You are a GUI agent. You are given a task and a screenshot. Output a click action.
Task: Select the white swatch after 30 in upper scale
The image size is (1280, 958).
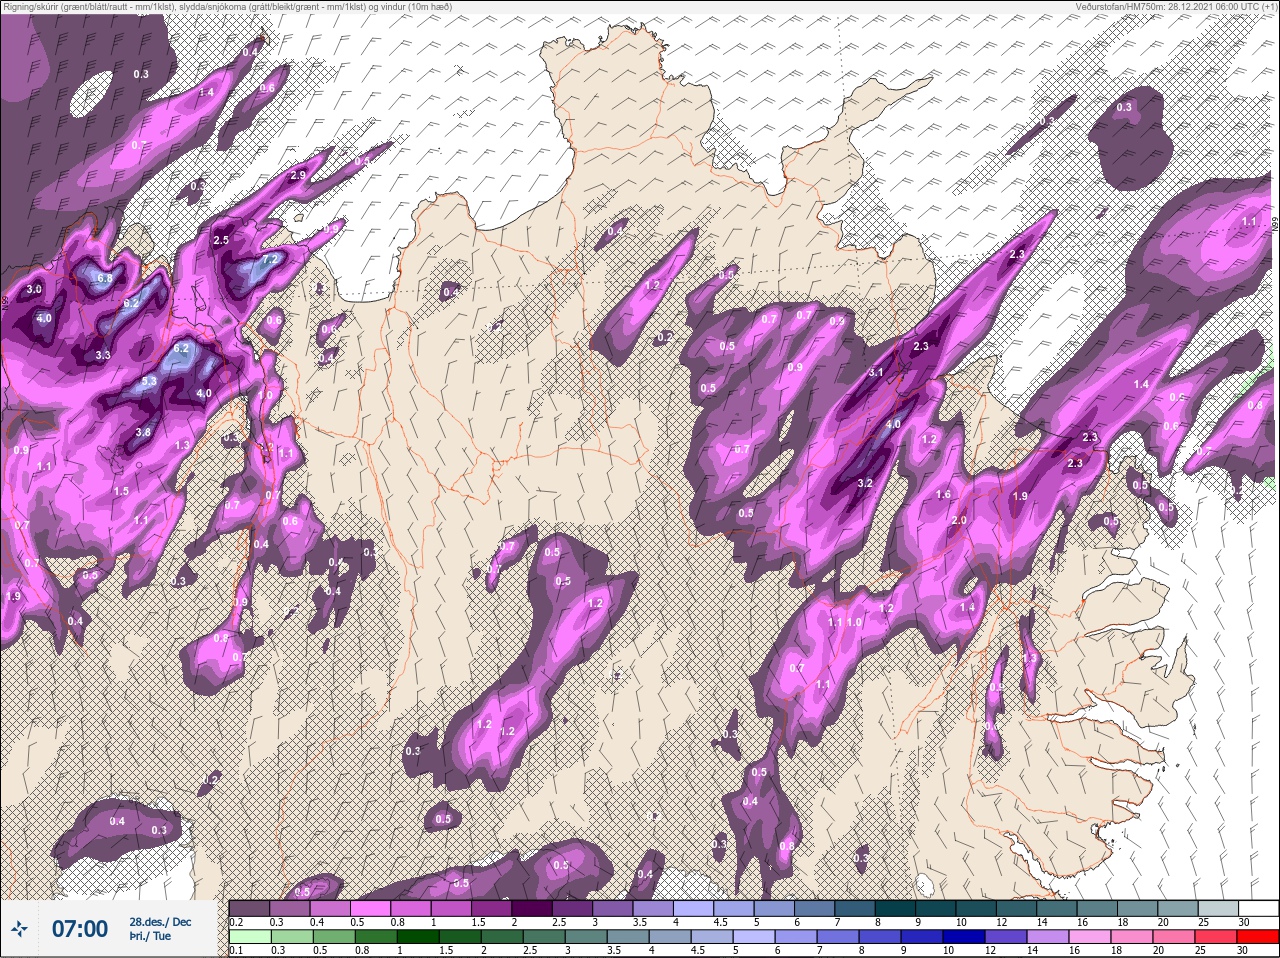1257,908
